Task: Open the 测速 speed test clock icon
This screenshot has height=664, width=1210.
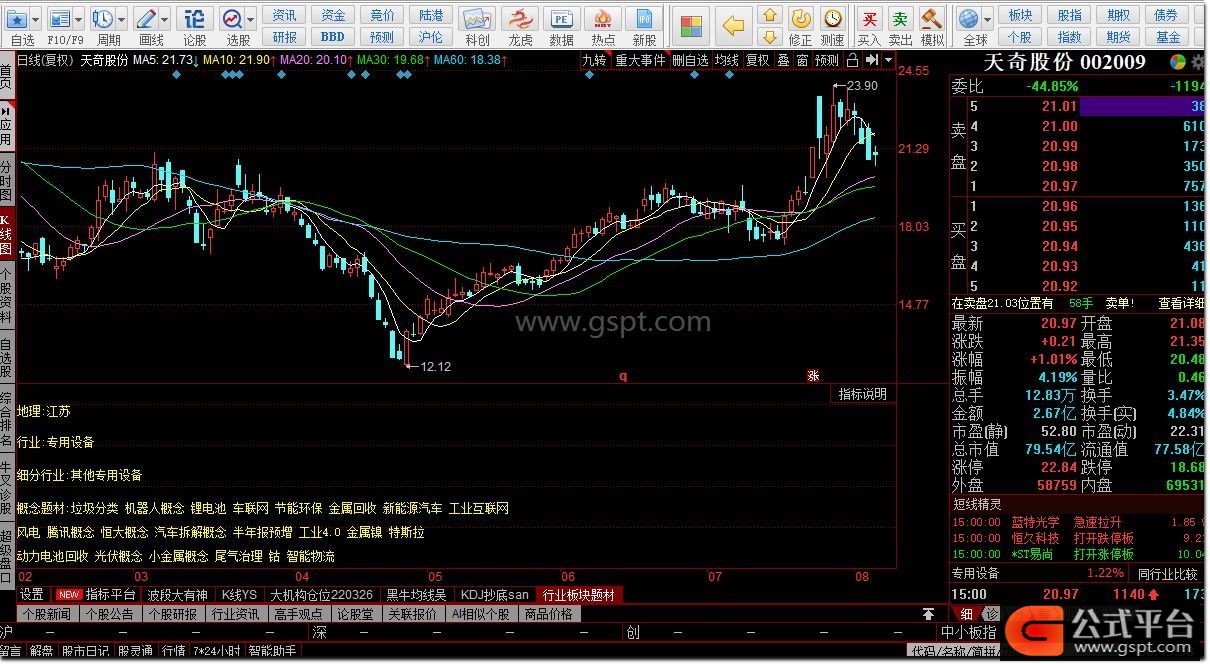Action: tap(832, 17)
